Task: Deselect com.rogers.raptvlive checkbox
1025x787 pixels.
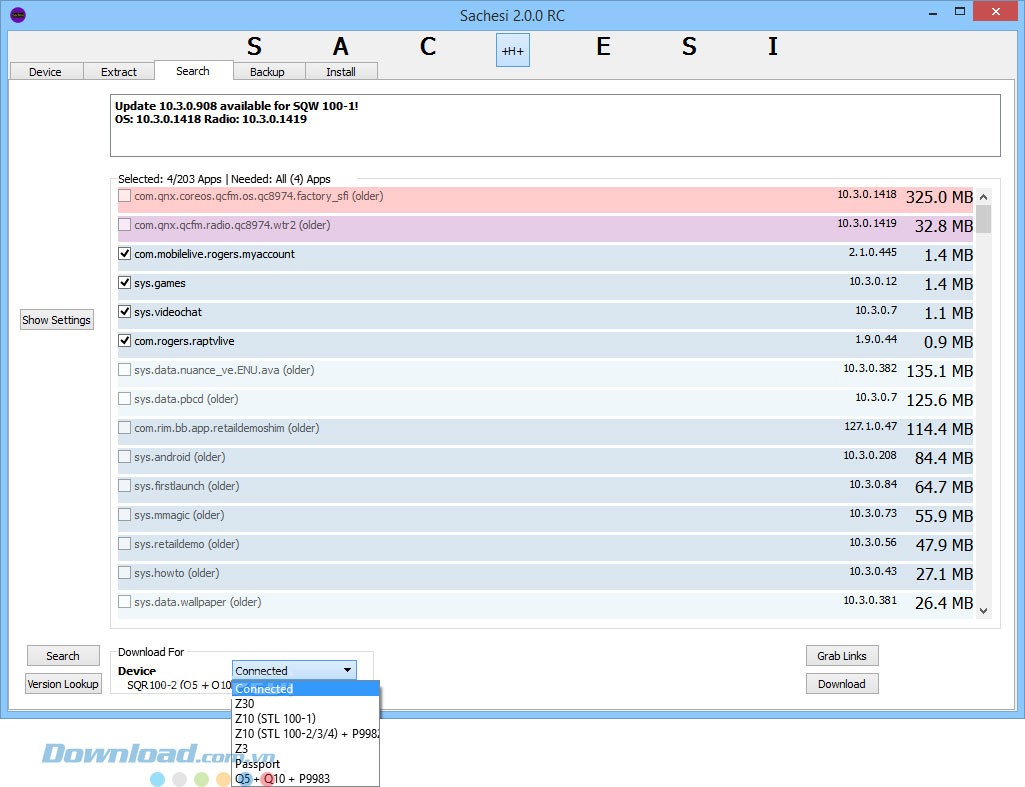Action: coord(125,341)
